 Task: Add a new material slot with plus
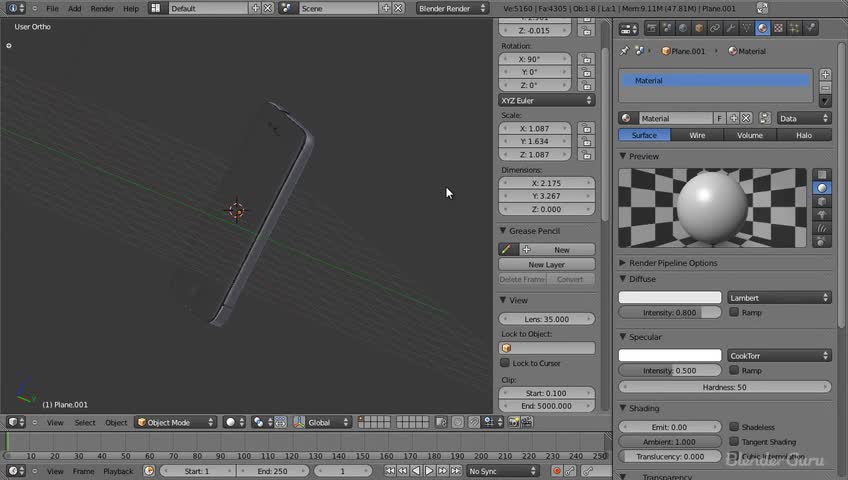[x=825, y=75]
